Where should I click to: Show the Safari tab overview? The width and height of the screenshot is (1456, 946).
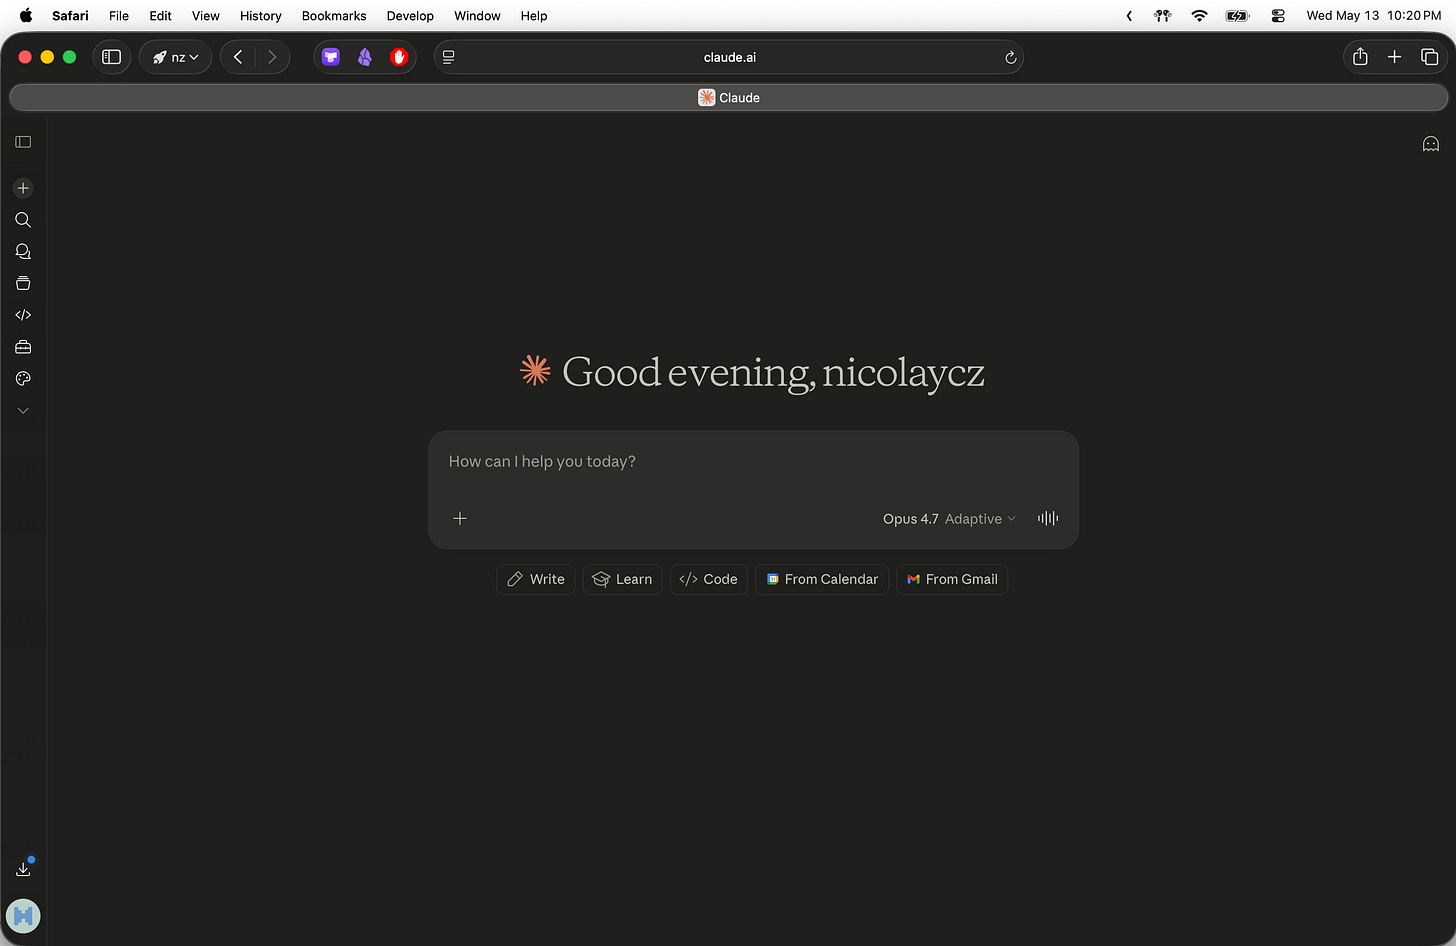click(1430, 57)
